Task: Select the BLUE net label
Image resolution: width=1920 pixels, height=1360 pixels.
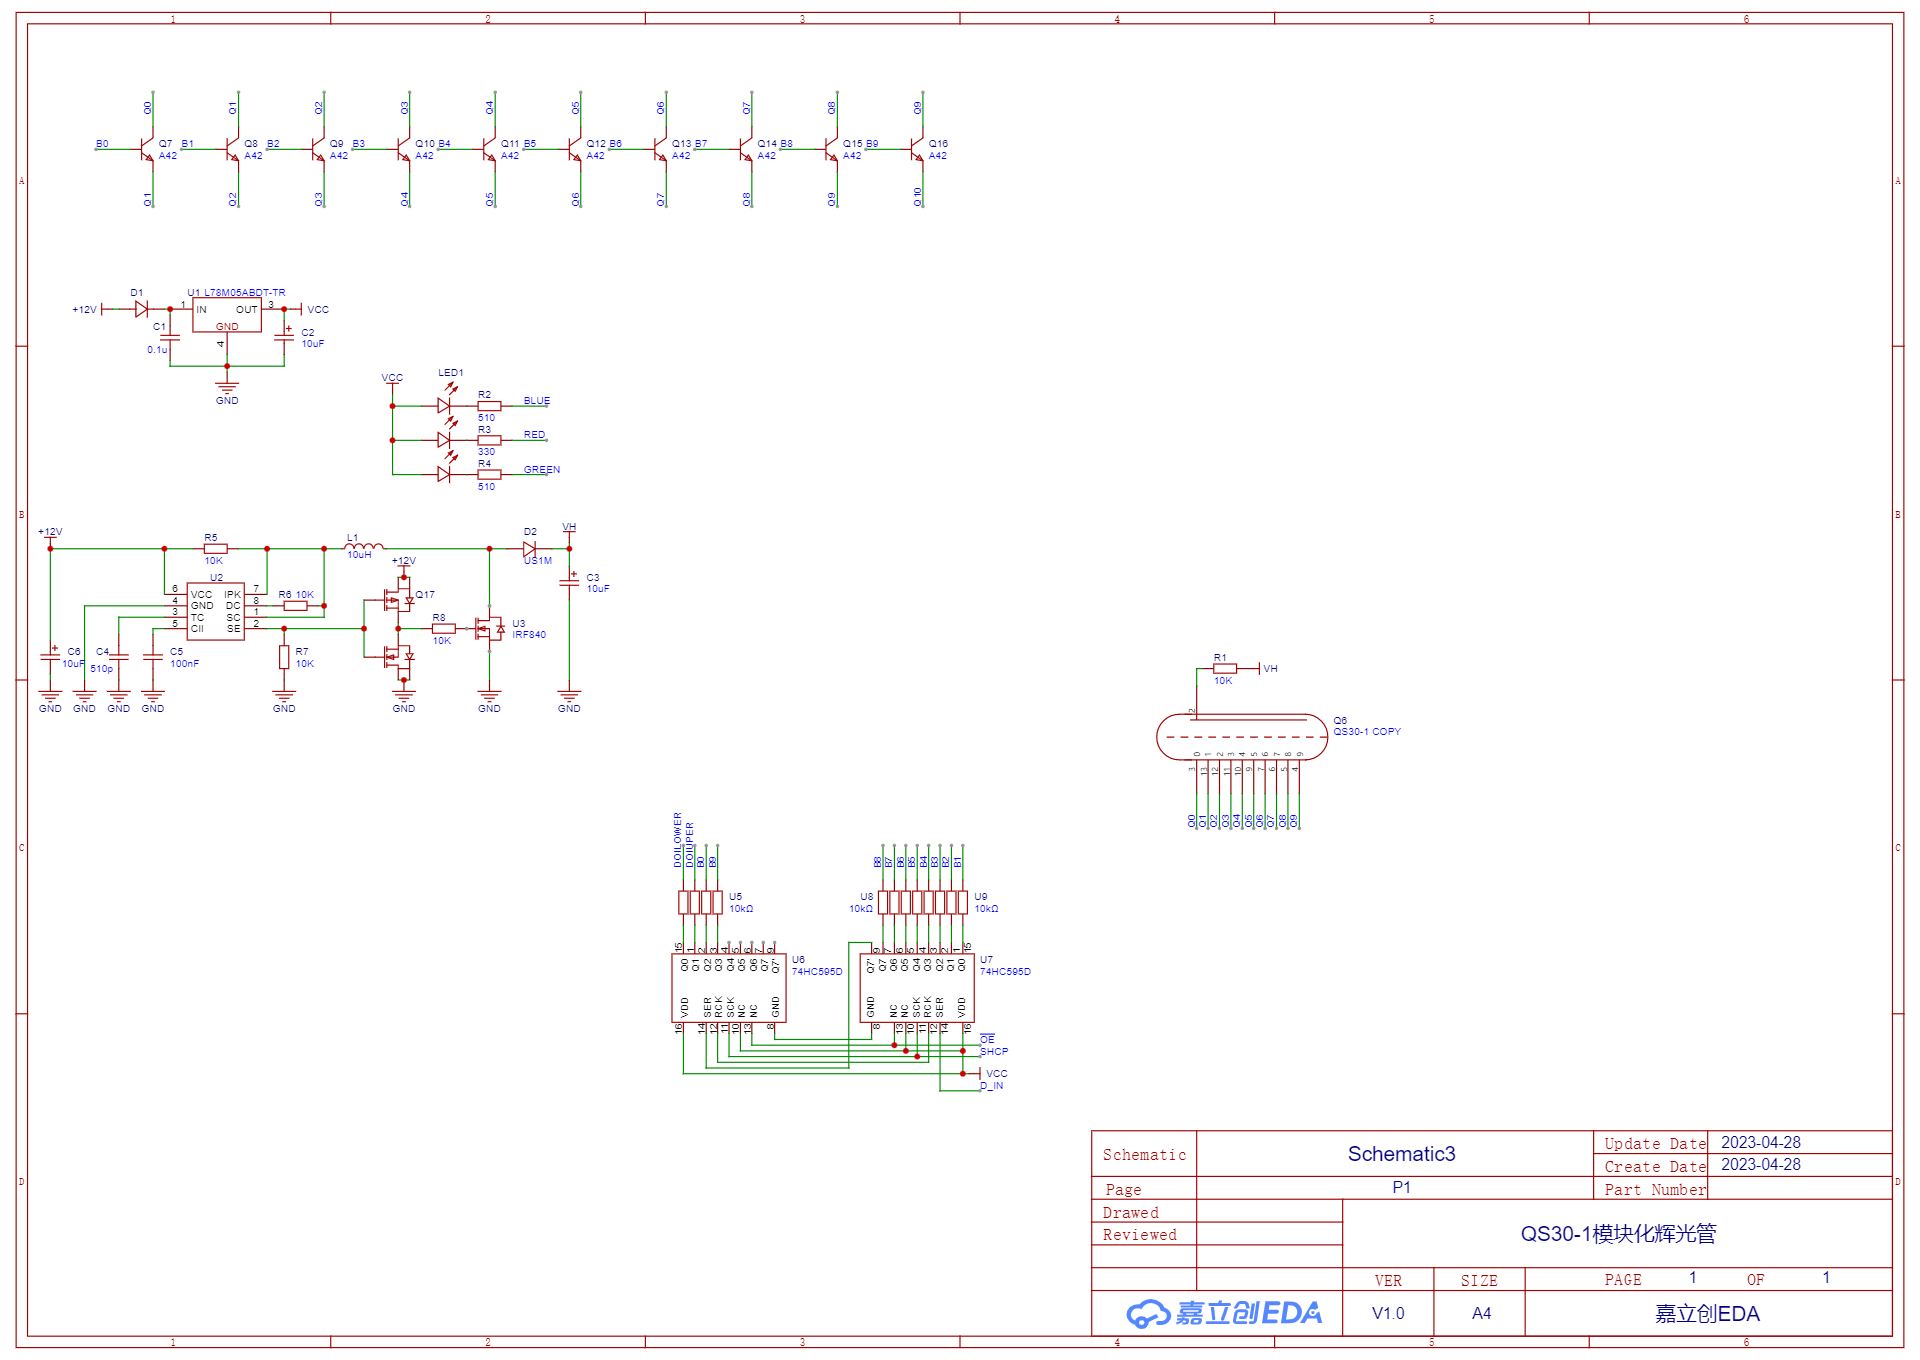Action: coord(537,401)
